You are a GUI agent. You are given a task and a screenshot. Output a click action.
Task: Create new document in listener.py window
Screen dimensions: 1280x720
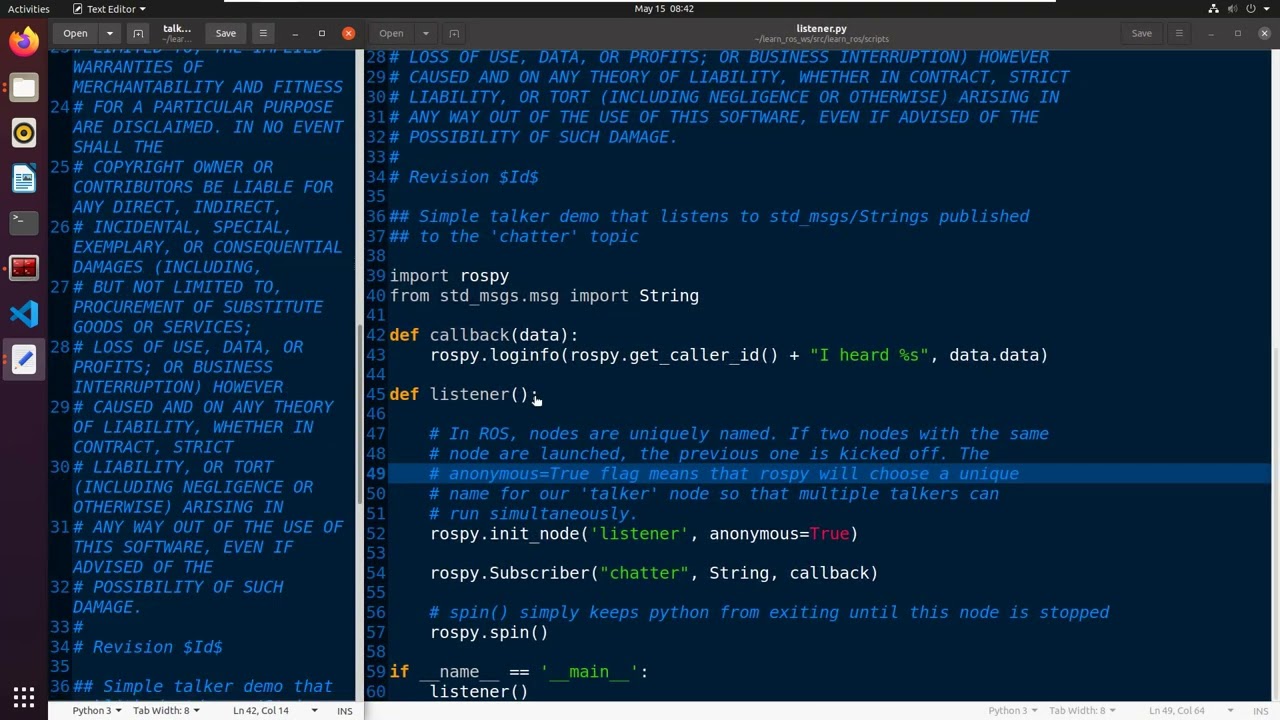pyautogui.click(x=453, y=33)
